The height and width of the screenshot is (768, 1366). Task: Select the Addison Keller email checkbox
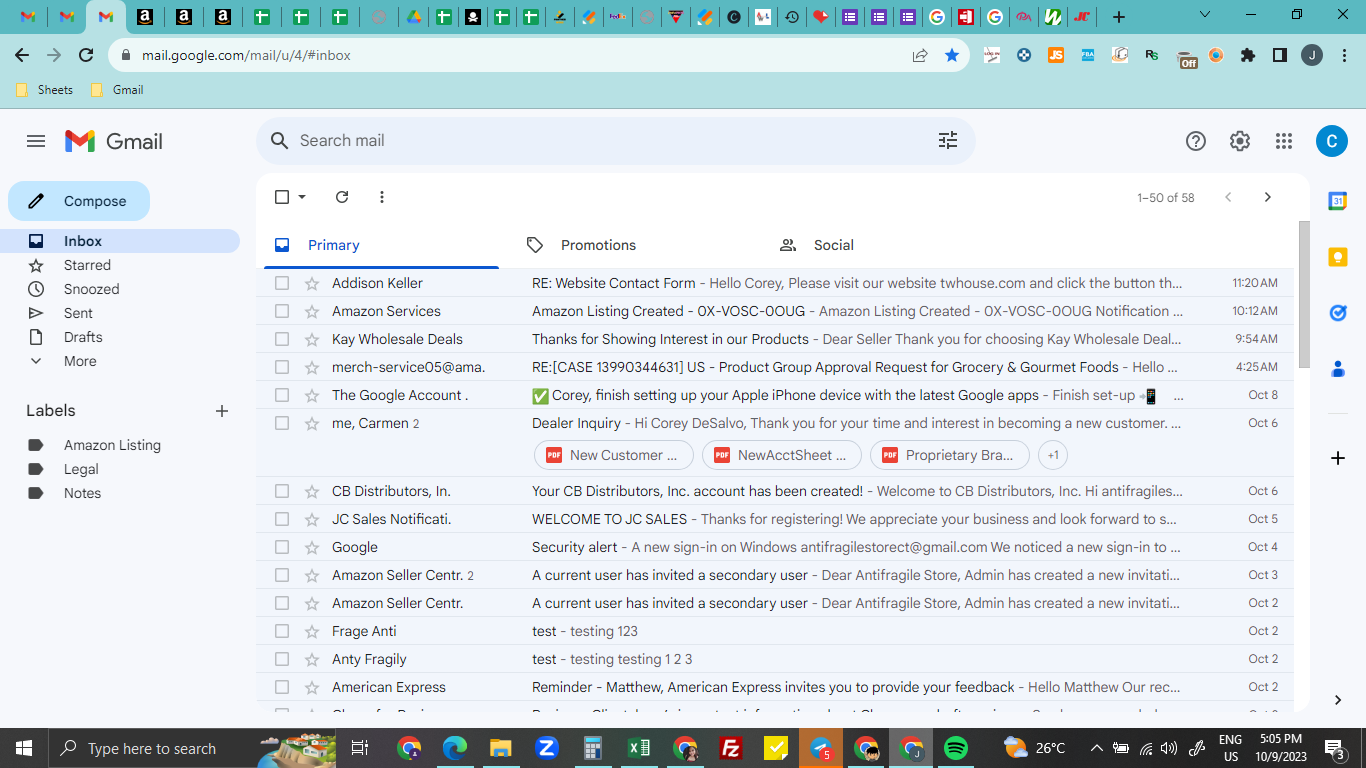pos(282,283)
